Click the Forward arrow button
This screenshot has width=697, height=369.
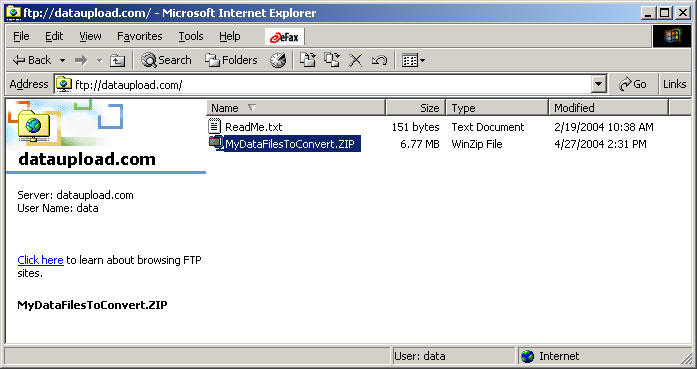[x=81, y=60]
